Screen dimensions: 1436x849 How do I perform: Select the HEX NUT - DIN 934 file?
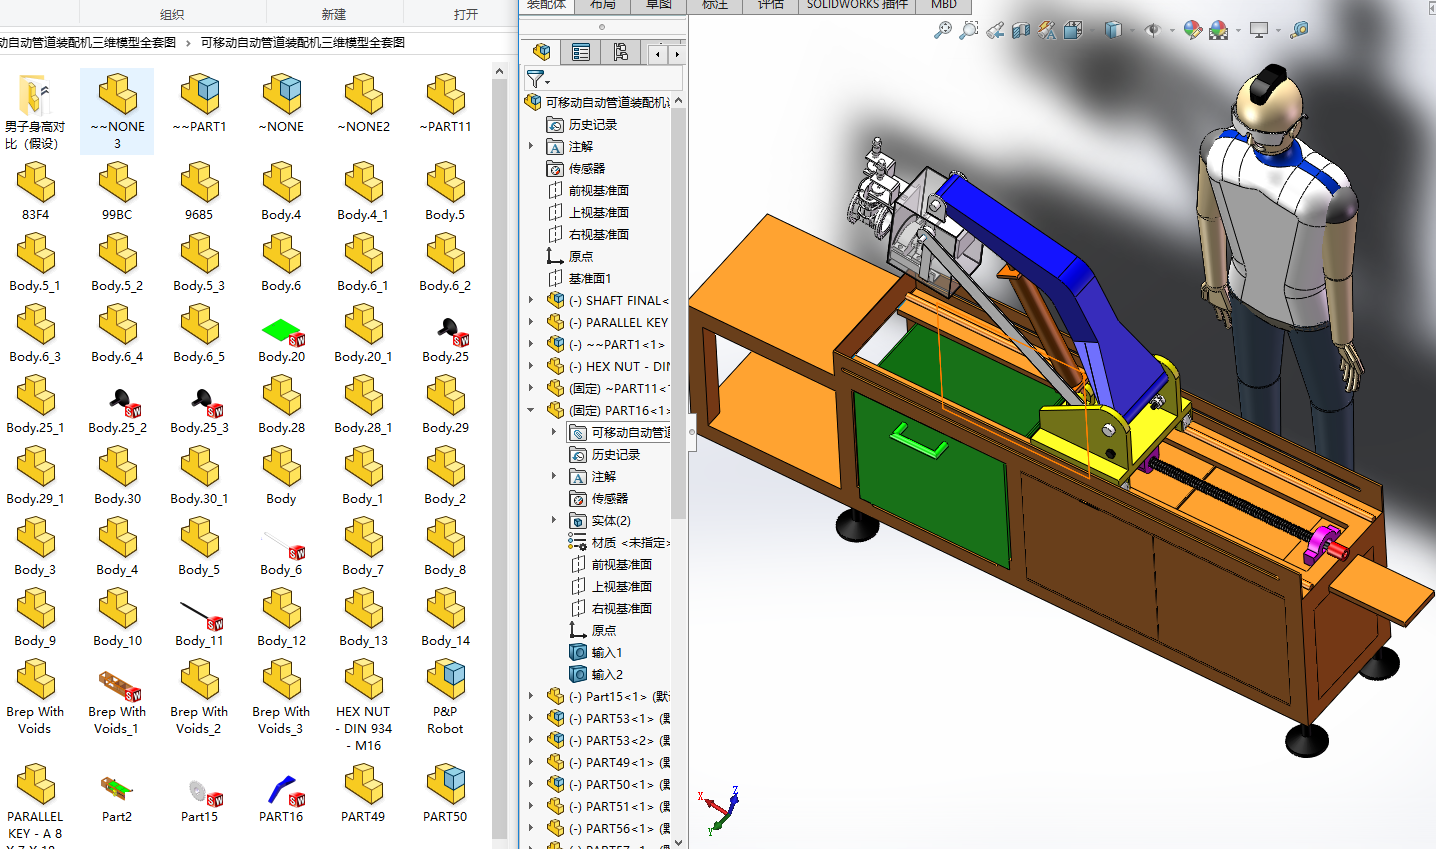coord(363,706)
